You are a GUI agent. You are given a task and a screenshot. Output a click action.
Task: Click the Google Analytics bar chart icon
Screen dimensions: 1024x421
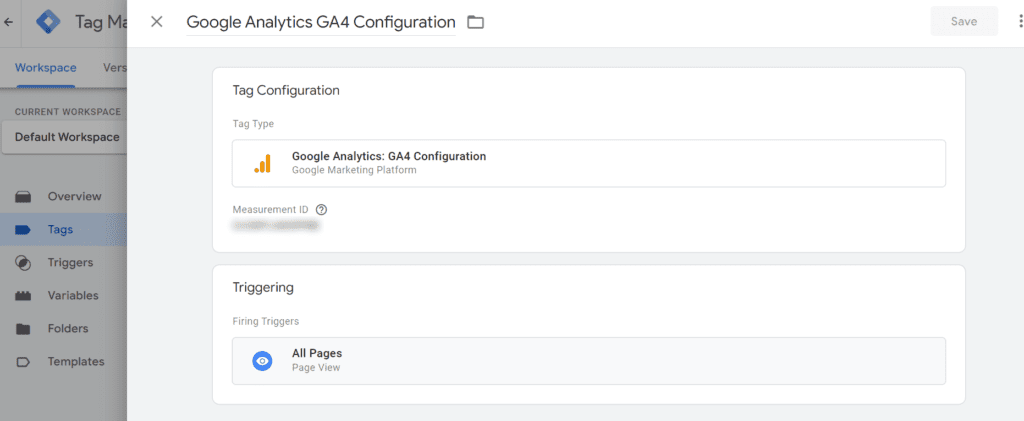pyautogui.click(x=262, y=163)
